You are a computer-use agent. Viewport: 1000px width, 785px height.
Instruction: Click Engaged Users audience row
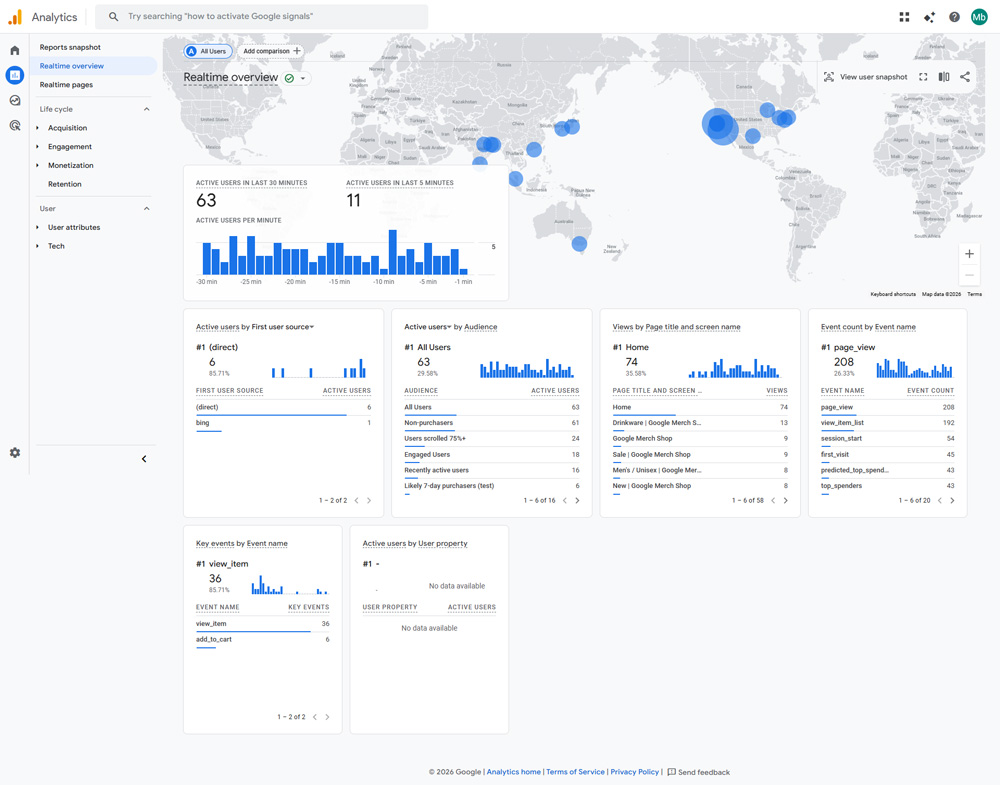click(x=492, y=455)
